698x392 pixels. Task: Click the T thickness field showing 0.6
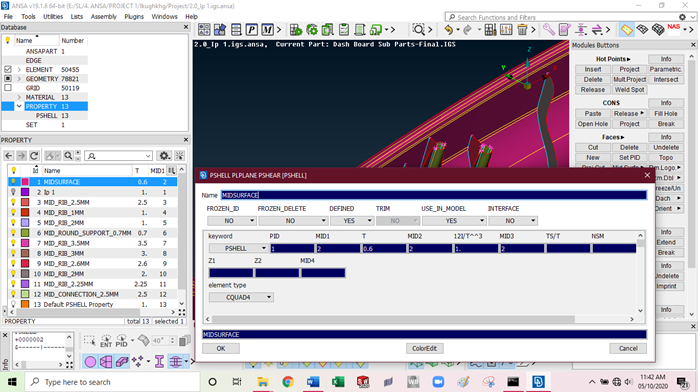[x=384, y=249]
